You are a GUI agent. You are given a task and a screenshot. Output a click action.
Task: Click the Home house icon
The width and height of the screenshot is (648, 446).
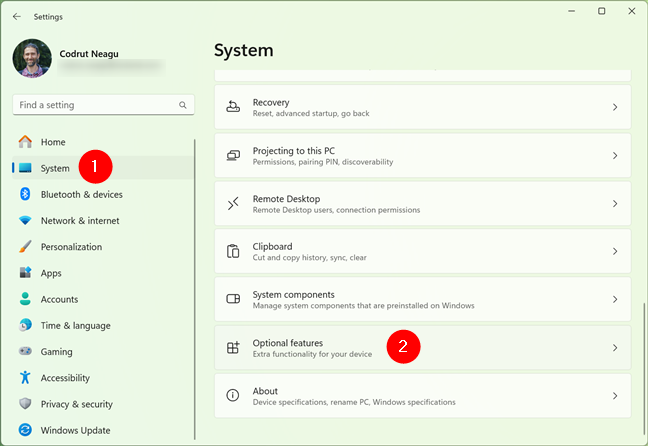coord(25,142)
